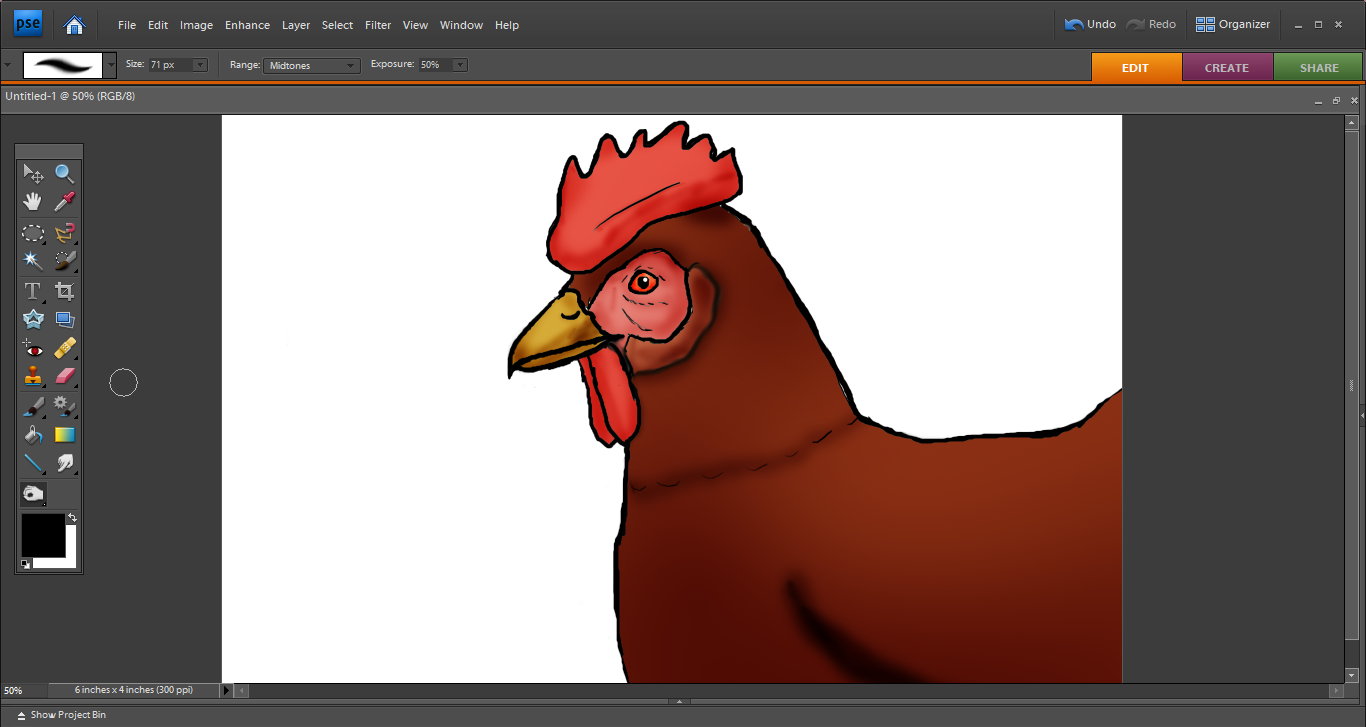Open the Exposure 50% dropdown
The width and height of the screenshot is (1366, 727).
tap(459, 65)
